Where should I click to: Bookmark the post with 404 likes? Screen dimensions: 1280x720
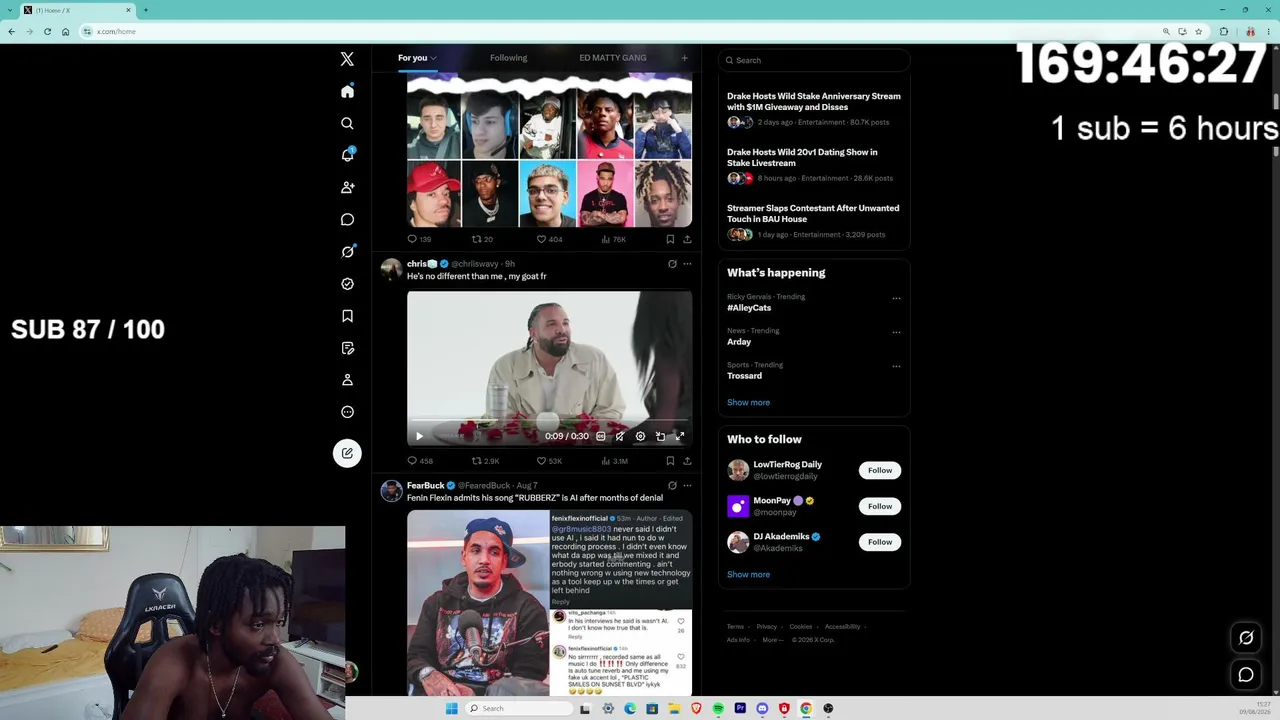(670, 239)
